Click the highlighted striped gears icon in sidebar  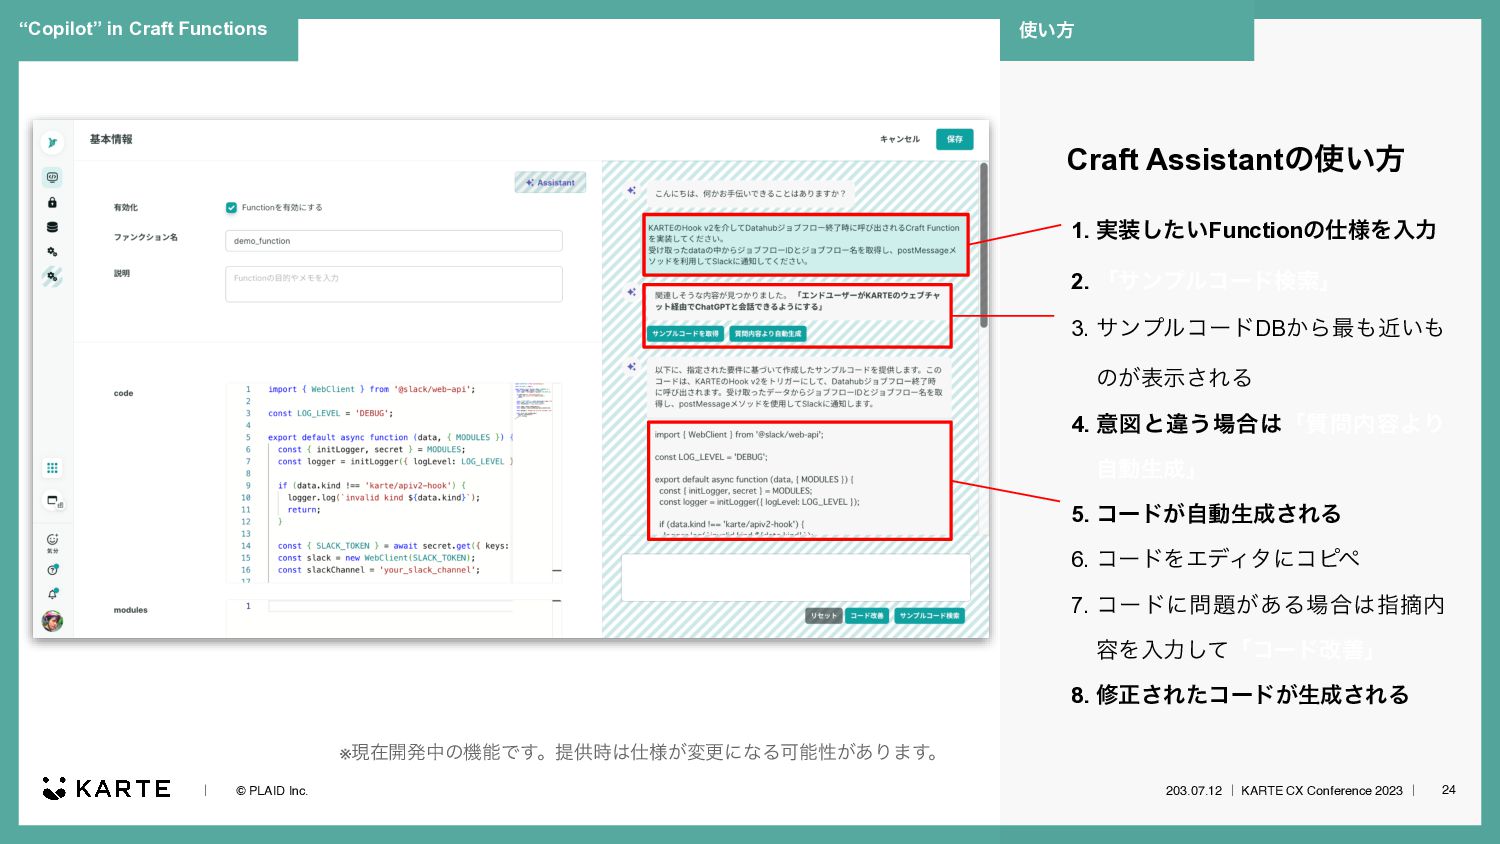click(x=52, y=277)
